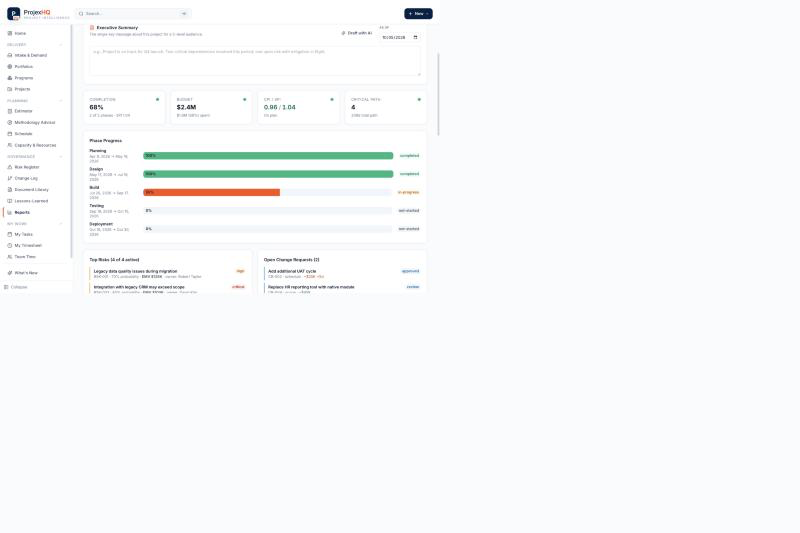Viewport: 800px width, 533px height.
Task: Click the Testing phase progress bar
Action: click(268, 211)
